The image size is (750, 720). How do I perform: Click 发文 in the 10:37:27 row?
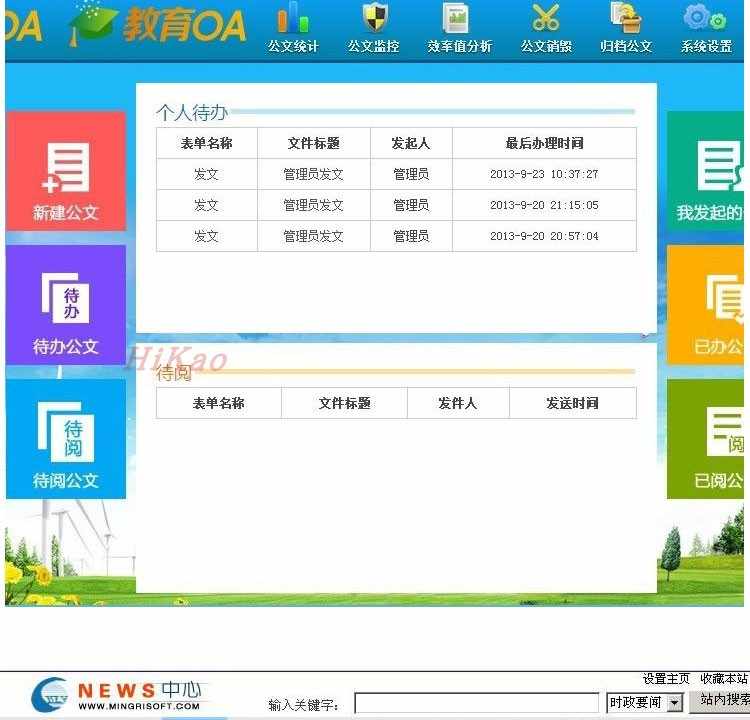[x=206, y=174]
